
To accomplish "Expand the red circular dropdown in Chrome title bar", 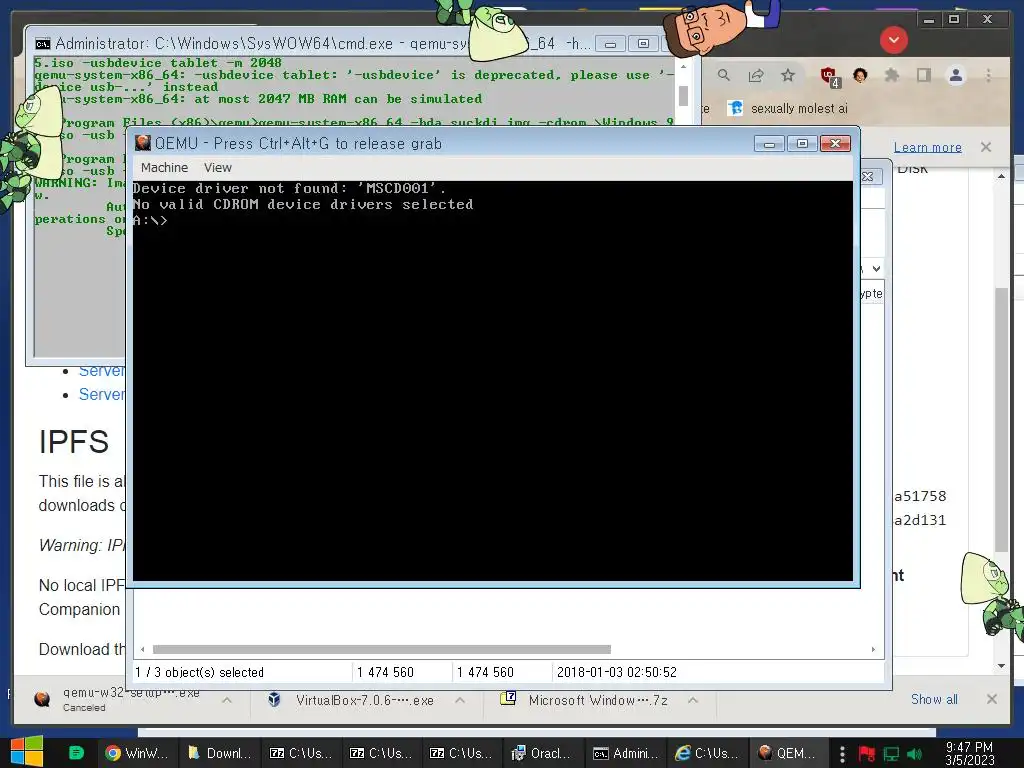I will click(x=893, y=40).
